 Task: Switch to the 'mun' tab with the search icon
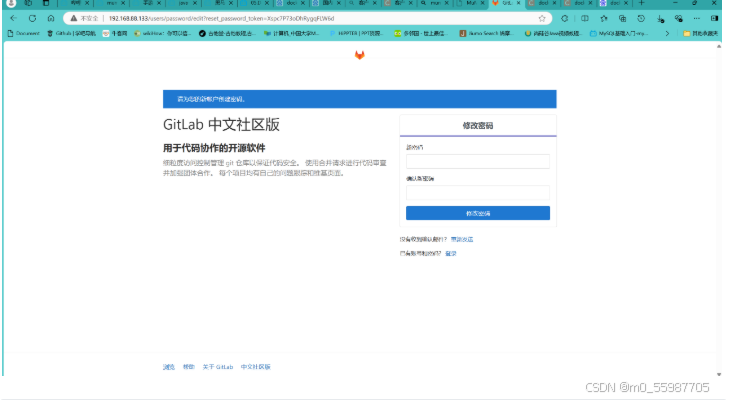(x=434, y=3)
